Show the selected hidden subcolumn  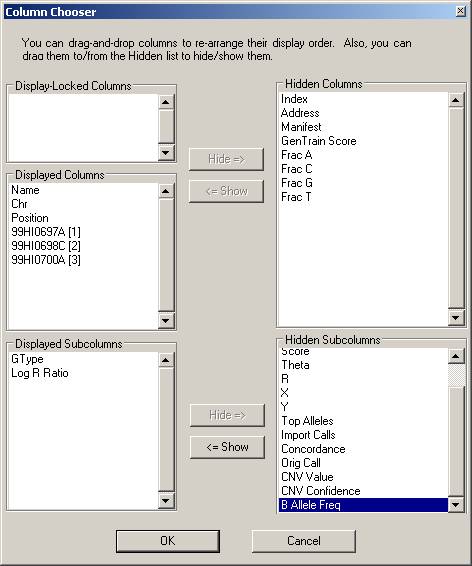pos(227,447)
